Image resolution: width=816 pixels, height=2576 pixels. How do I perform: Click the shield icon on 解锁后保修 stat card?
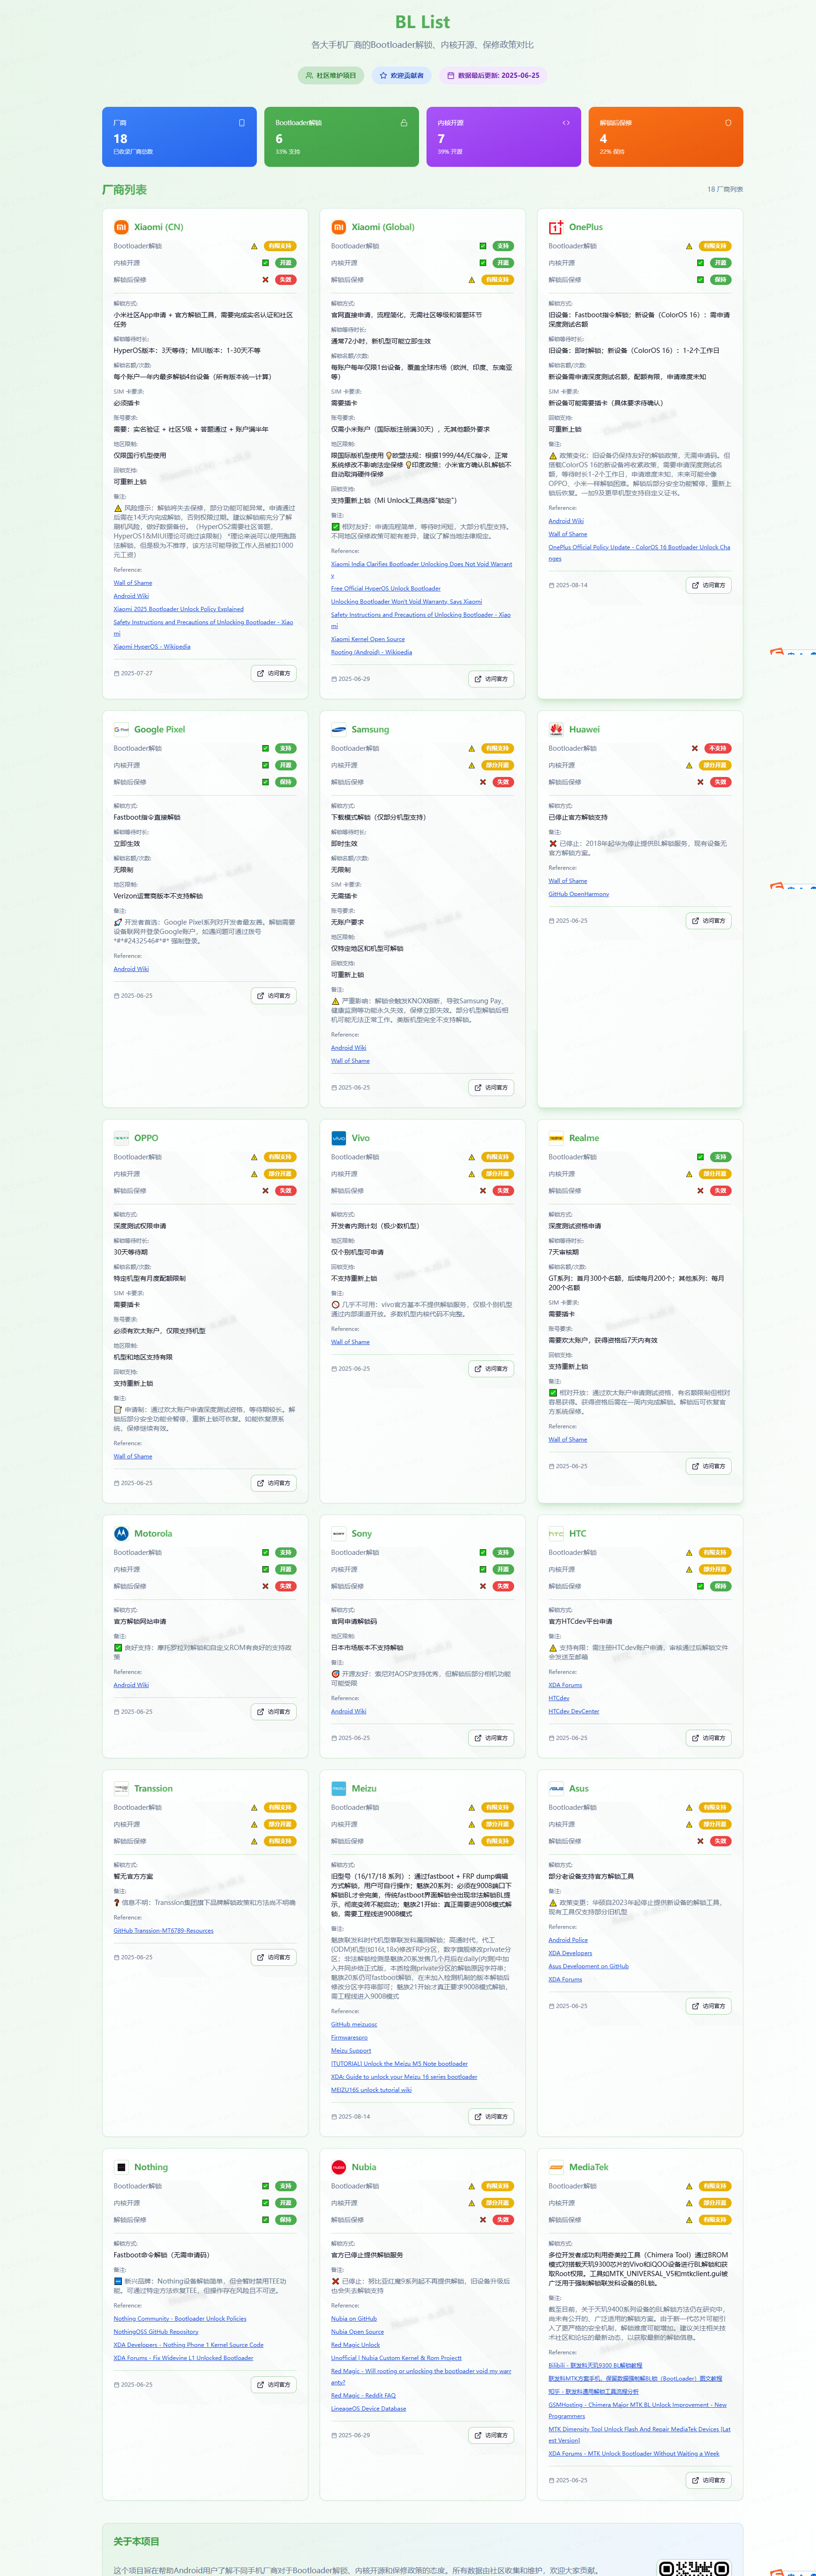pos(728,123)
